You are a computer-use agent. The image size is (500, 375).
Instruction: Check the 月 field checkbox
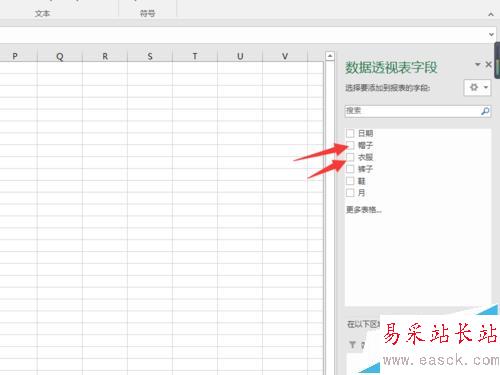point(350,193)
